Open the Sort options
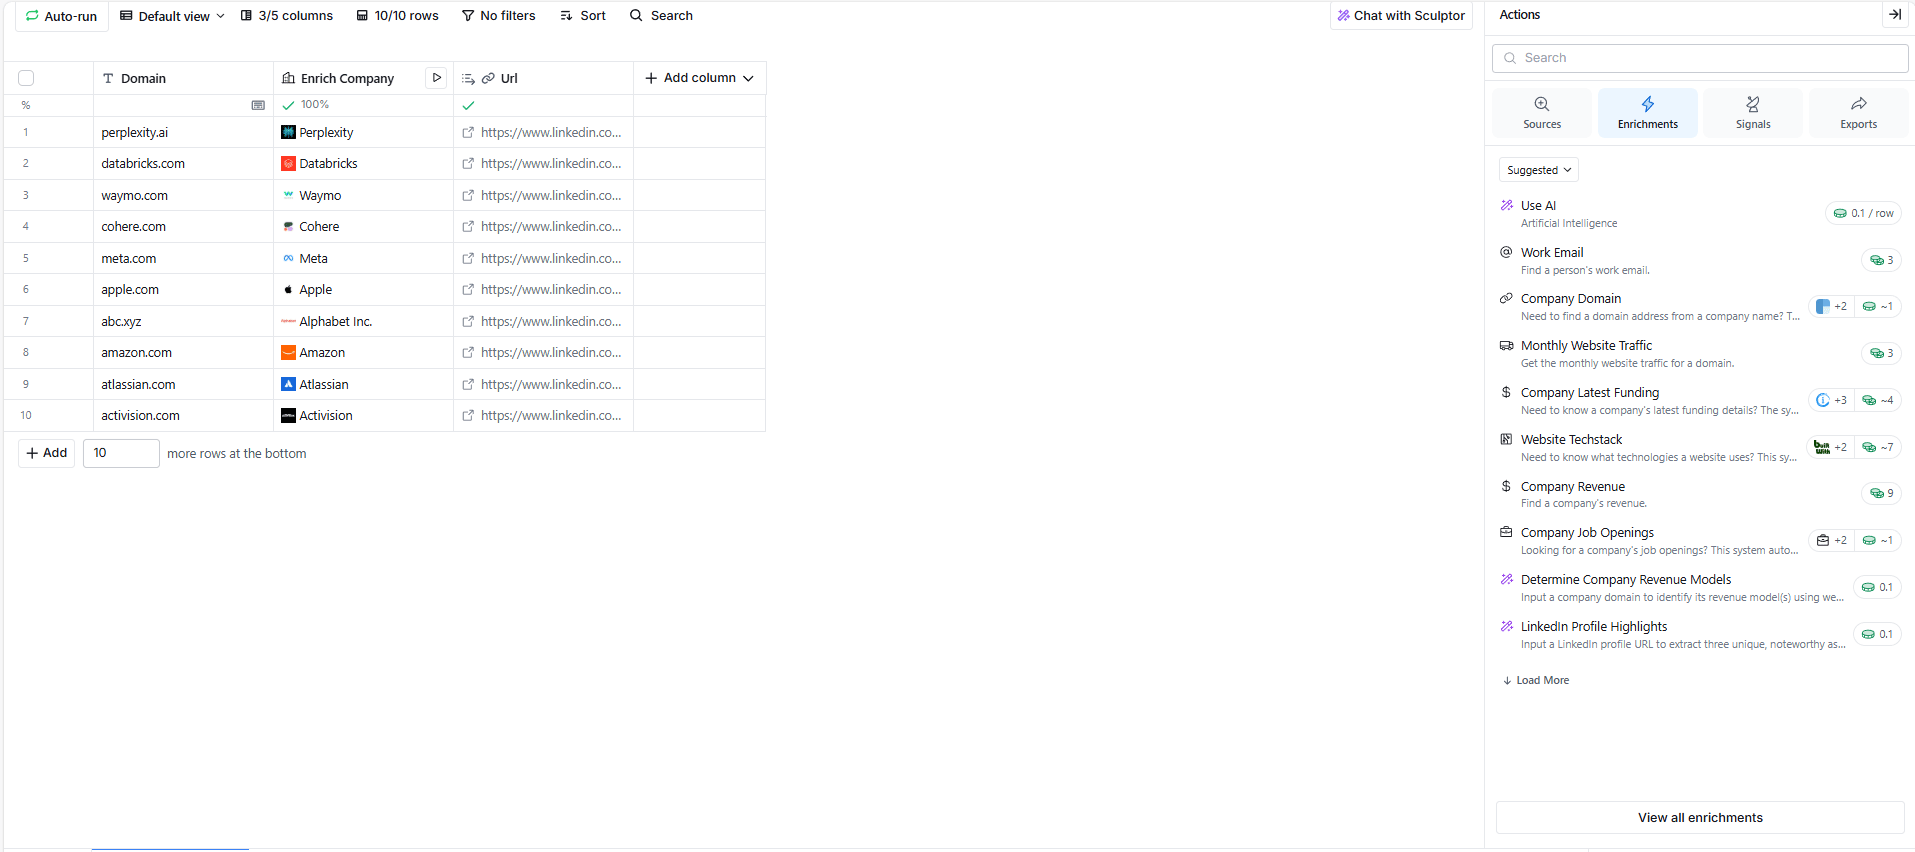The image size is (1915, 852). [x=583, y=16]
